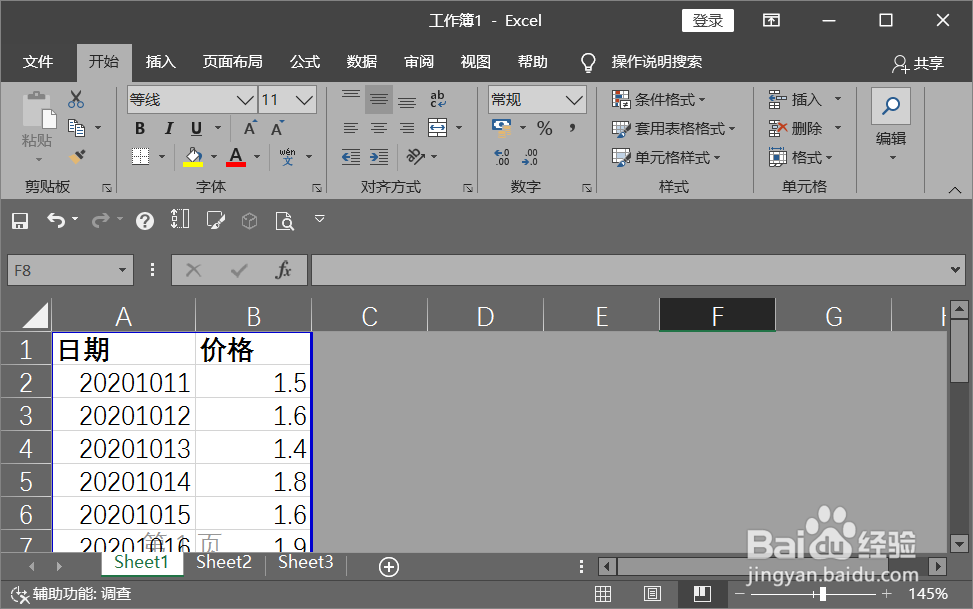Open the font name dropdown
This screenshot has height=609, width=973.
(244, 100)
